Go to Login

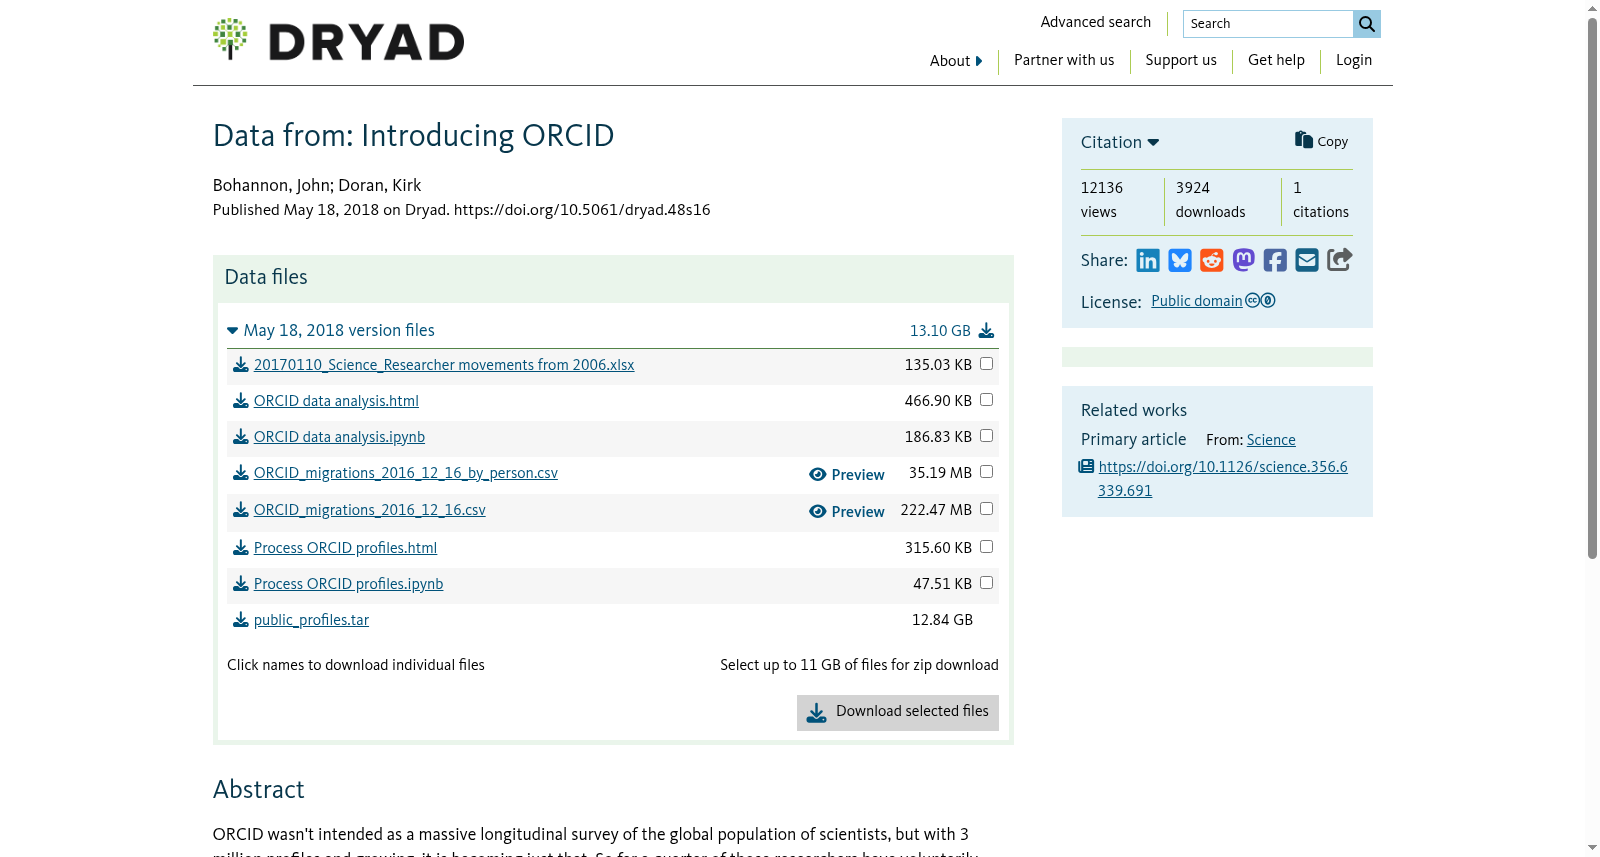(1354, 60)
